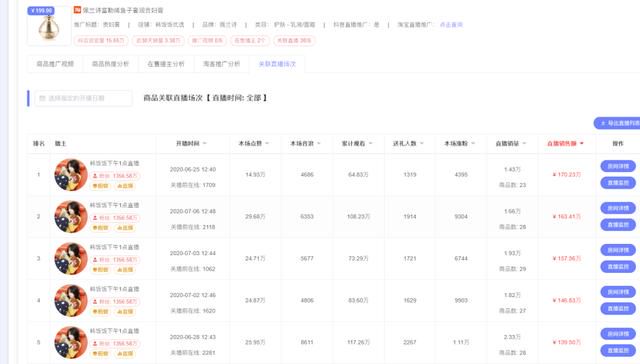Switch to the 商品推广视频 tab
Screen dimensions: 640x364
(55, 64)
